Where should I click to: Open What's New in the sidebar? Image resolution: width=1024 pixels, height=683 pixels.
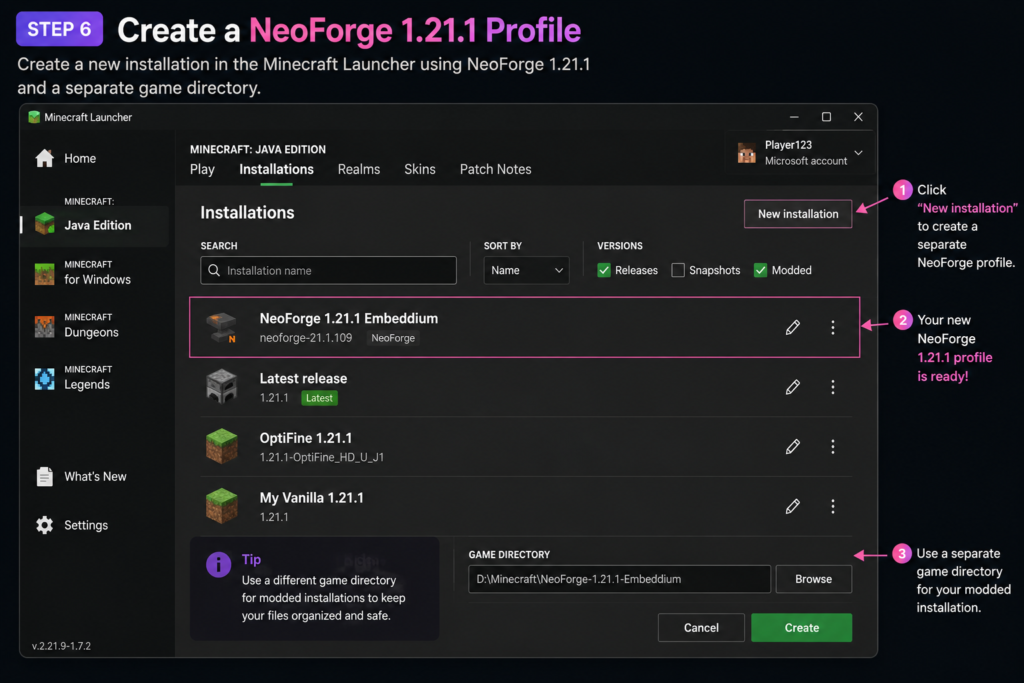coord(82,477)
